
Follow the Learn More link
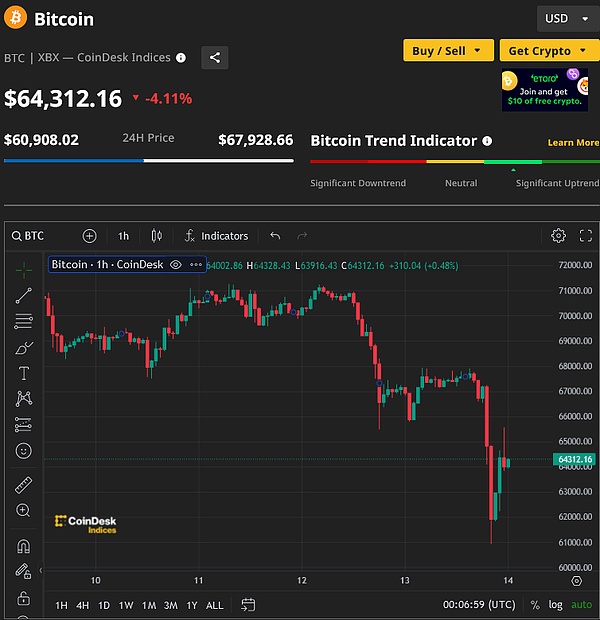pos(573,143)
